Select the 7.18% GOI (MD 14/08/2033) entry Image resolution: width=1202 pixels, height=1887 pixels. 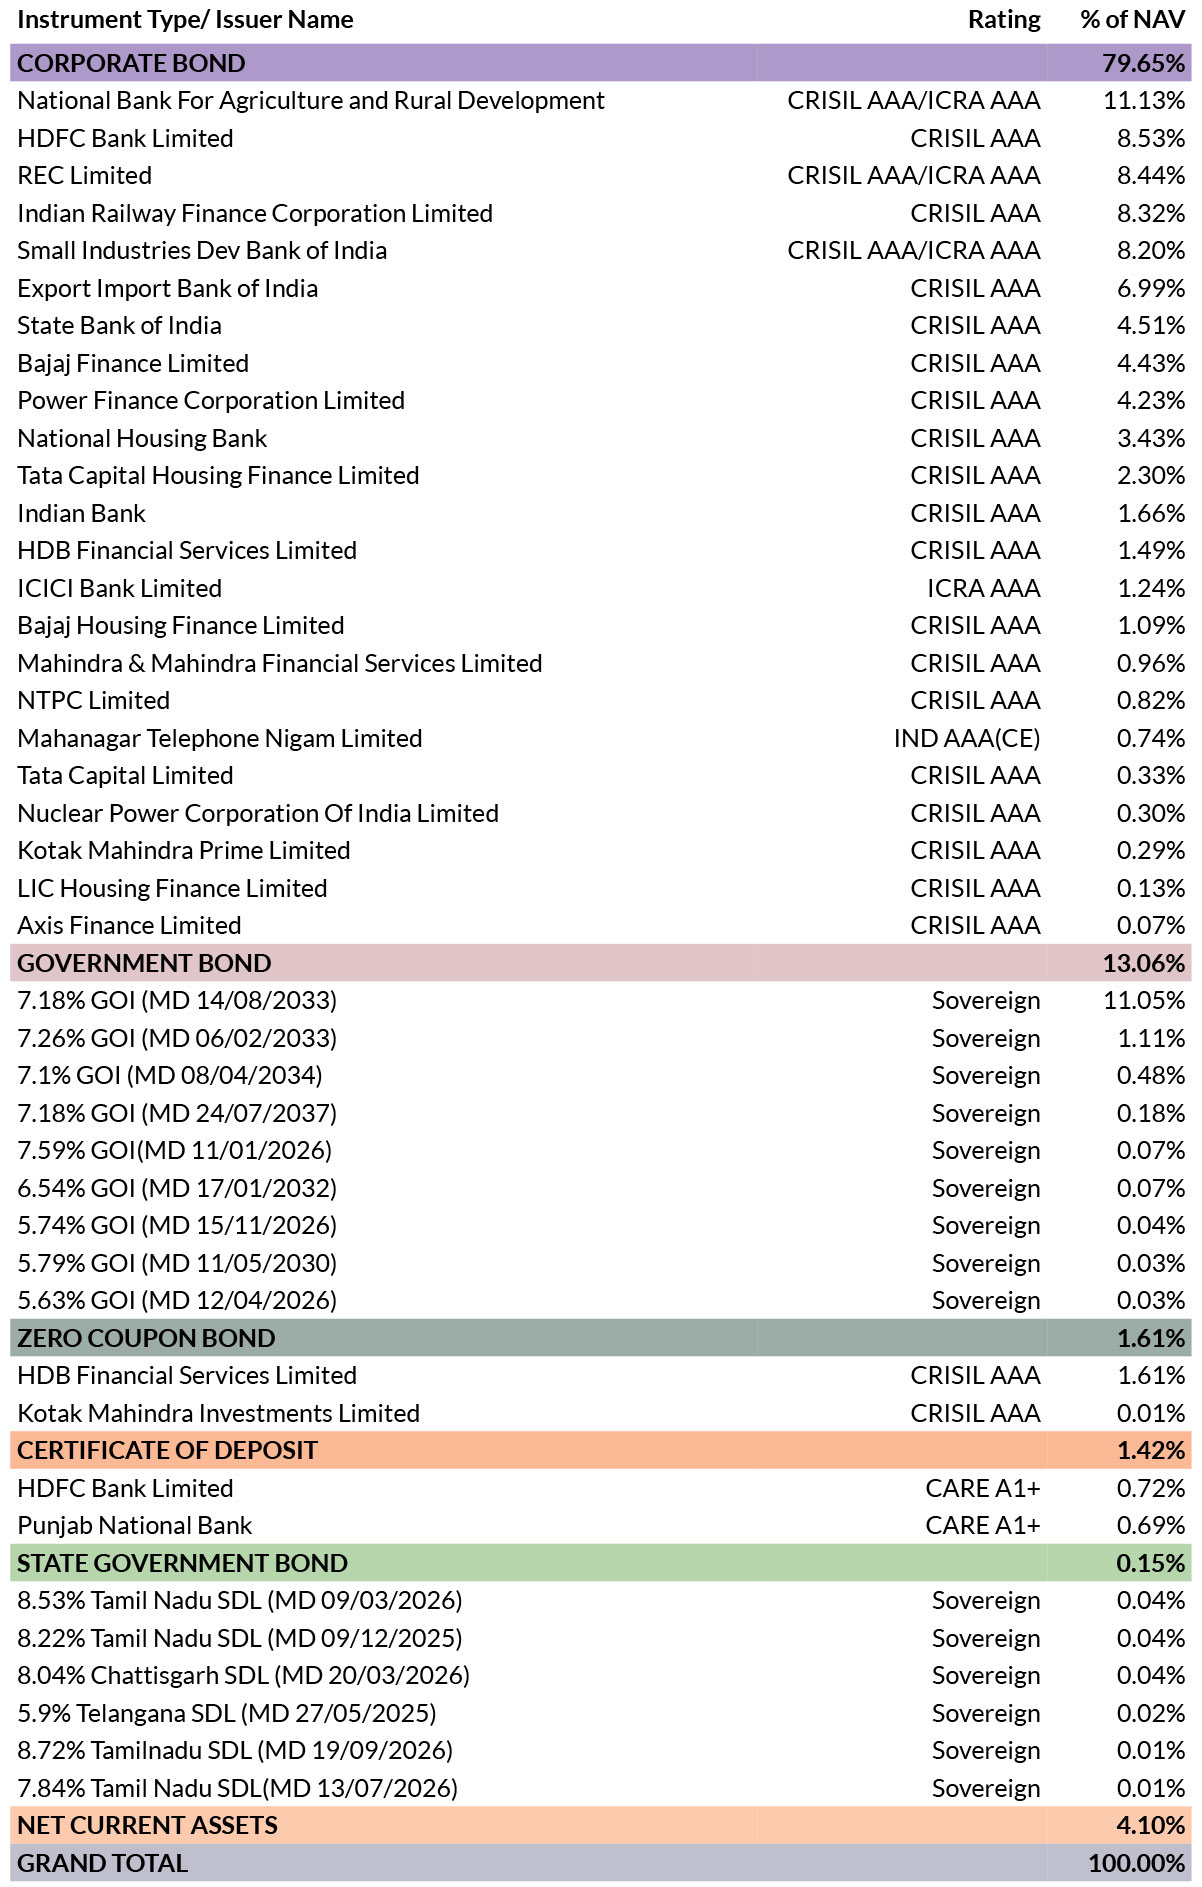point(177,1000)
